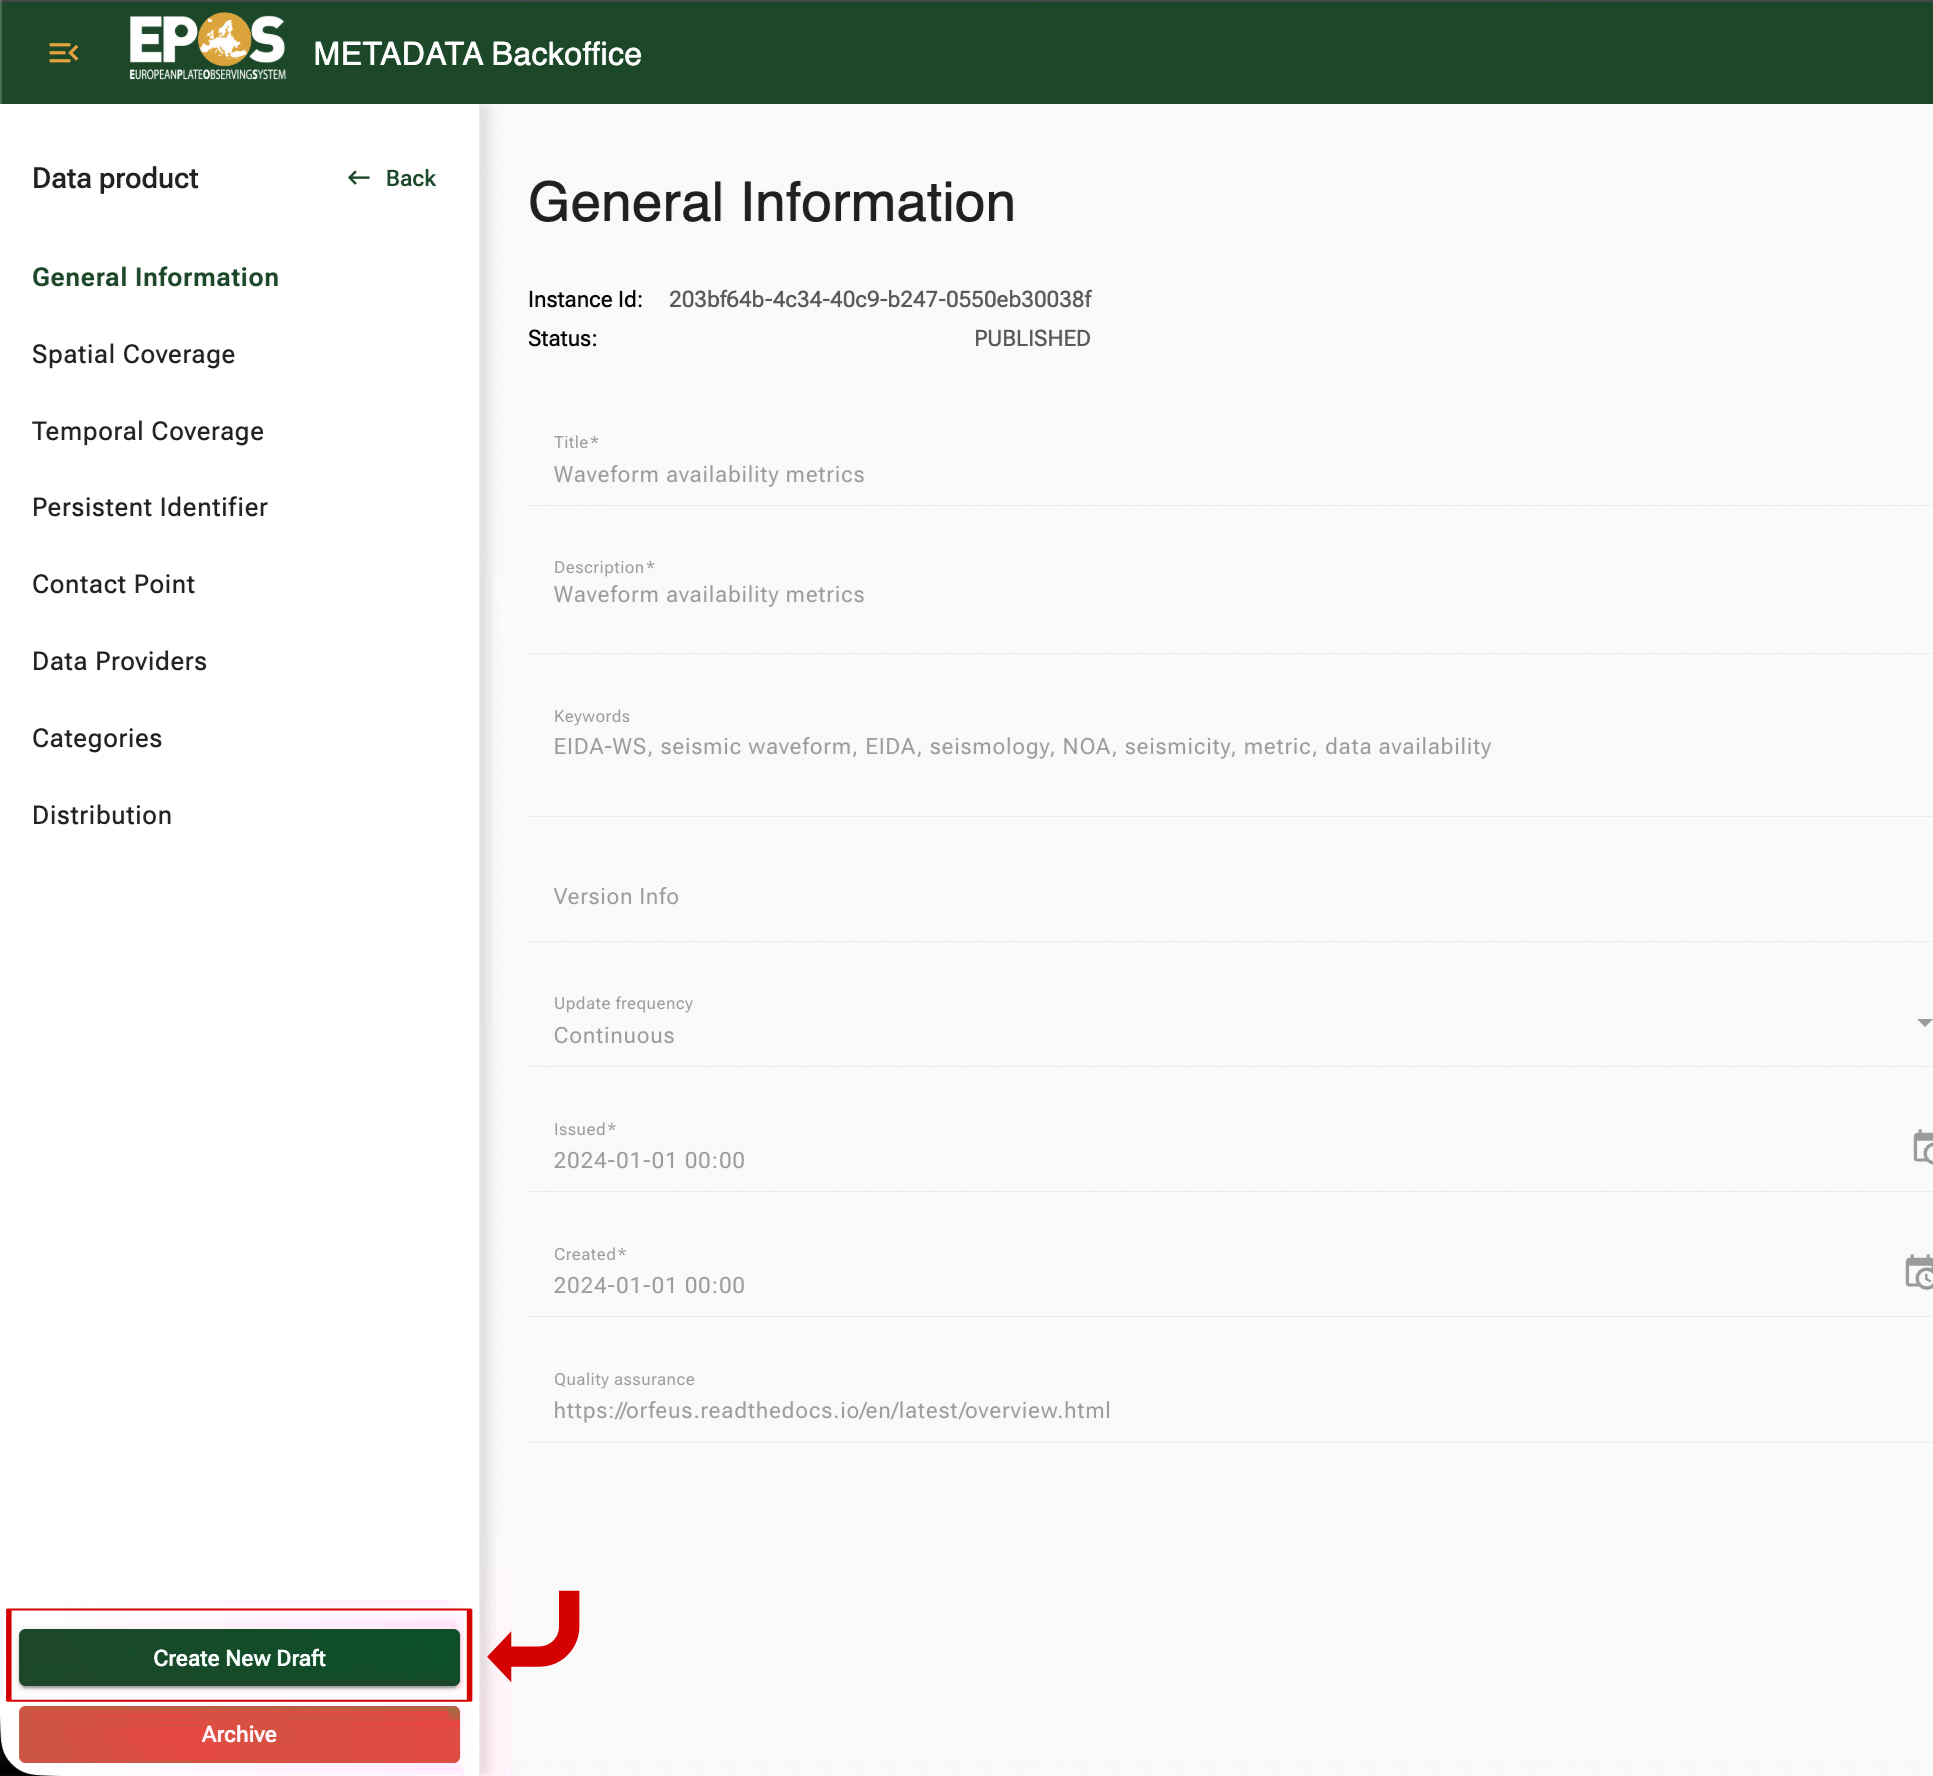Archive this data product

point(238,1735)
